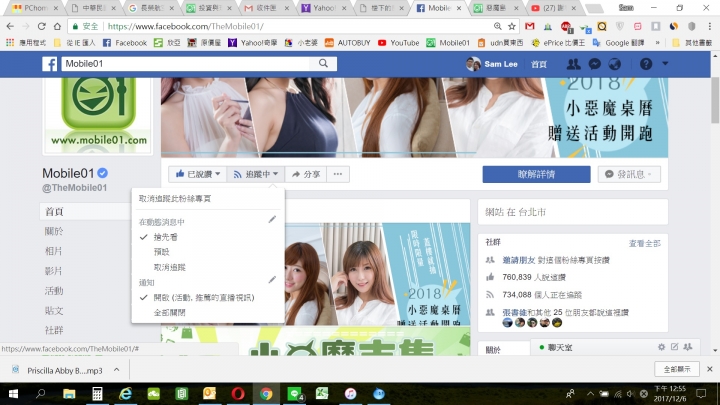
Task: Expand bookmarks overflow chevron
Action: [x=657, y=43]
